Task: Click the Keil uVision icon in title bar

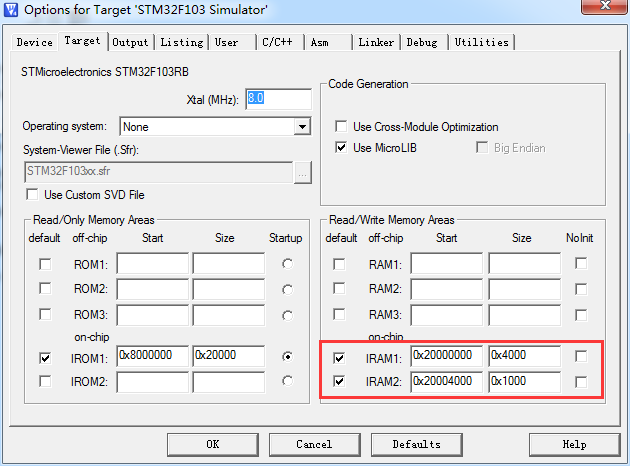Action: click(11, 9)
